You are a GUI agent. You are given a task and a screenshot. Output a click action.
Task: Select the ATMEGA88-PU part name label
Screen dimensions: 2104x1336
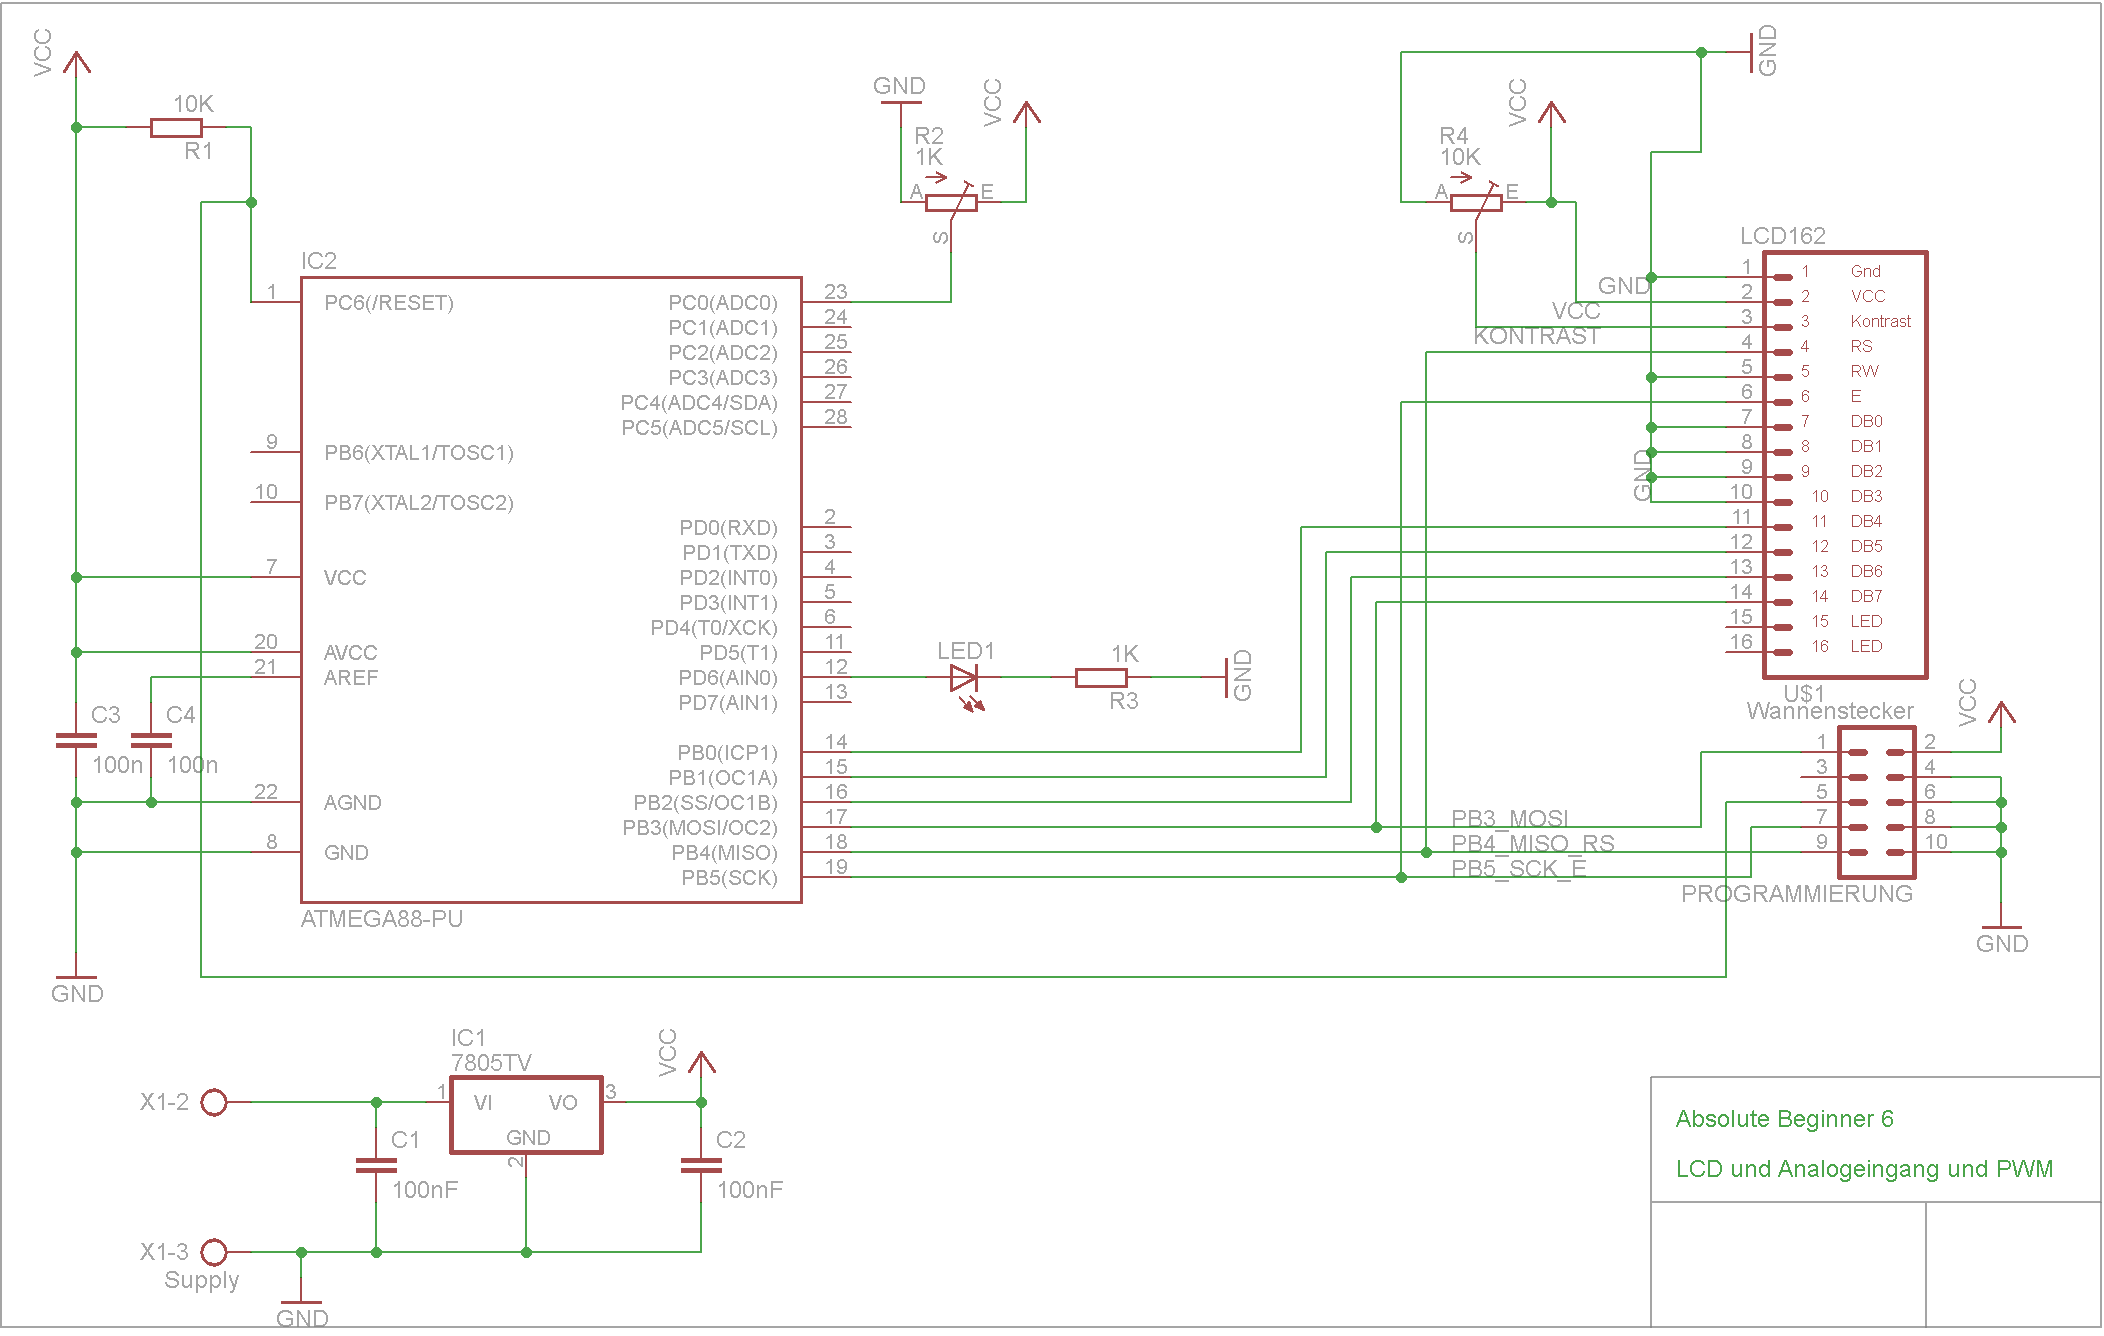382,919
